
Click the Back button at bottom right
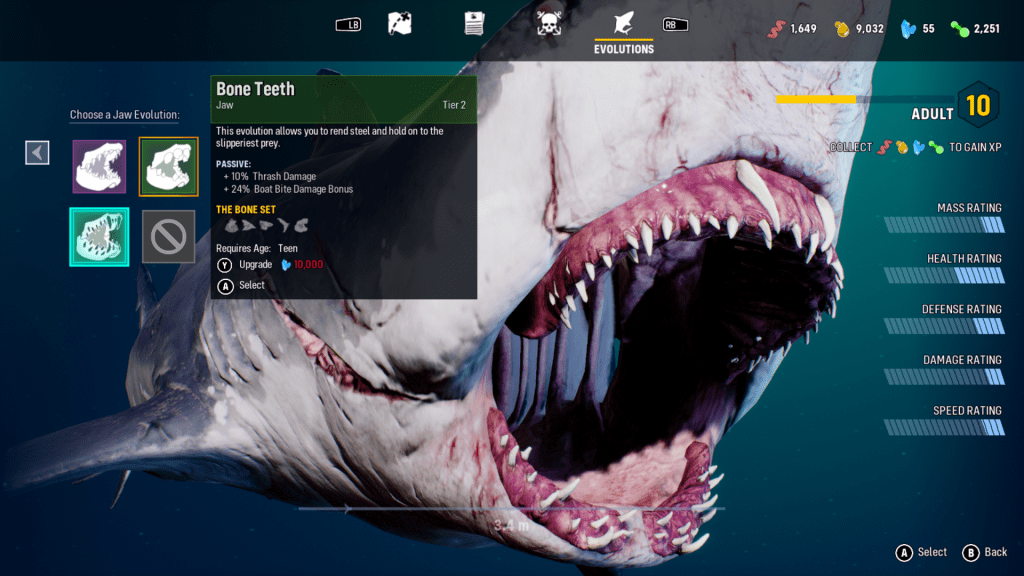(x=984, y=552)
